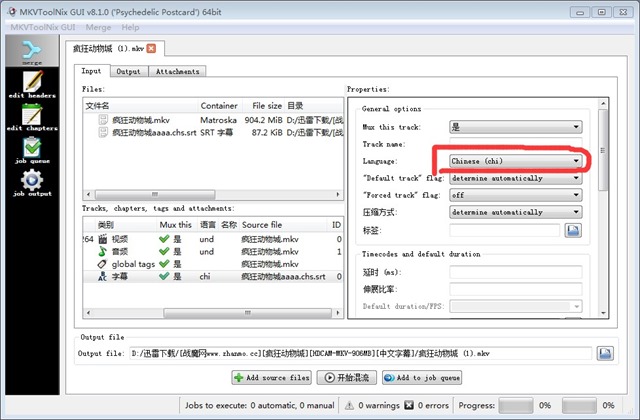
Task: Toggle mux checkmark for 字幕 track
Action: pos(164,275)
